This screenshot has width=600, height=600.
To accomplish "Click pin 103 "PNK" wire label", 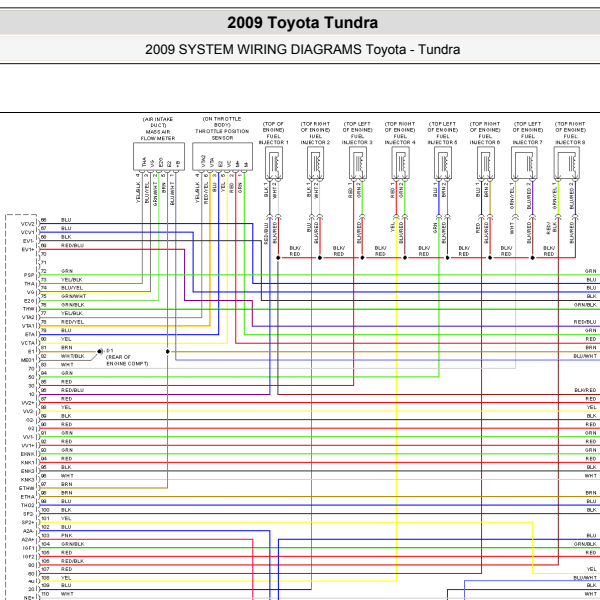I will [67, 535].
